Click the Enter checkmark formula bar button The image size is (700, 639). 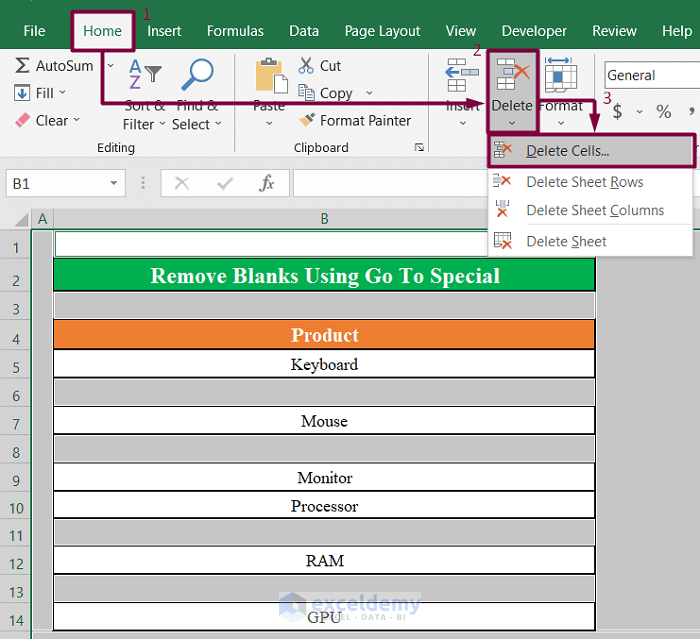[x=225, y=183]
